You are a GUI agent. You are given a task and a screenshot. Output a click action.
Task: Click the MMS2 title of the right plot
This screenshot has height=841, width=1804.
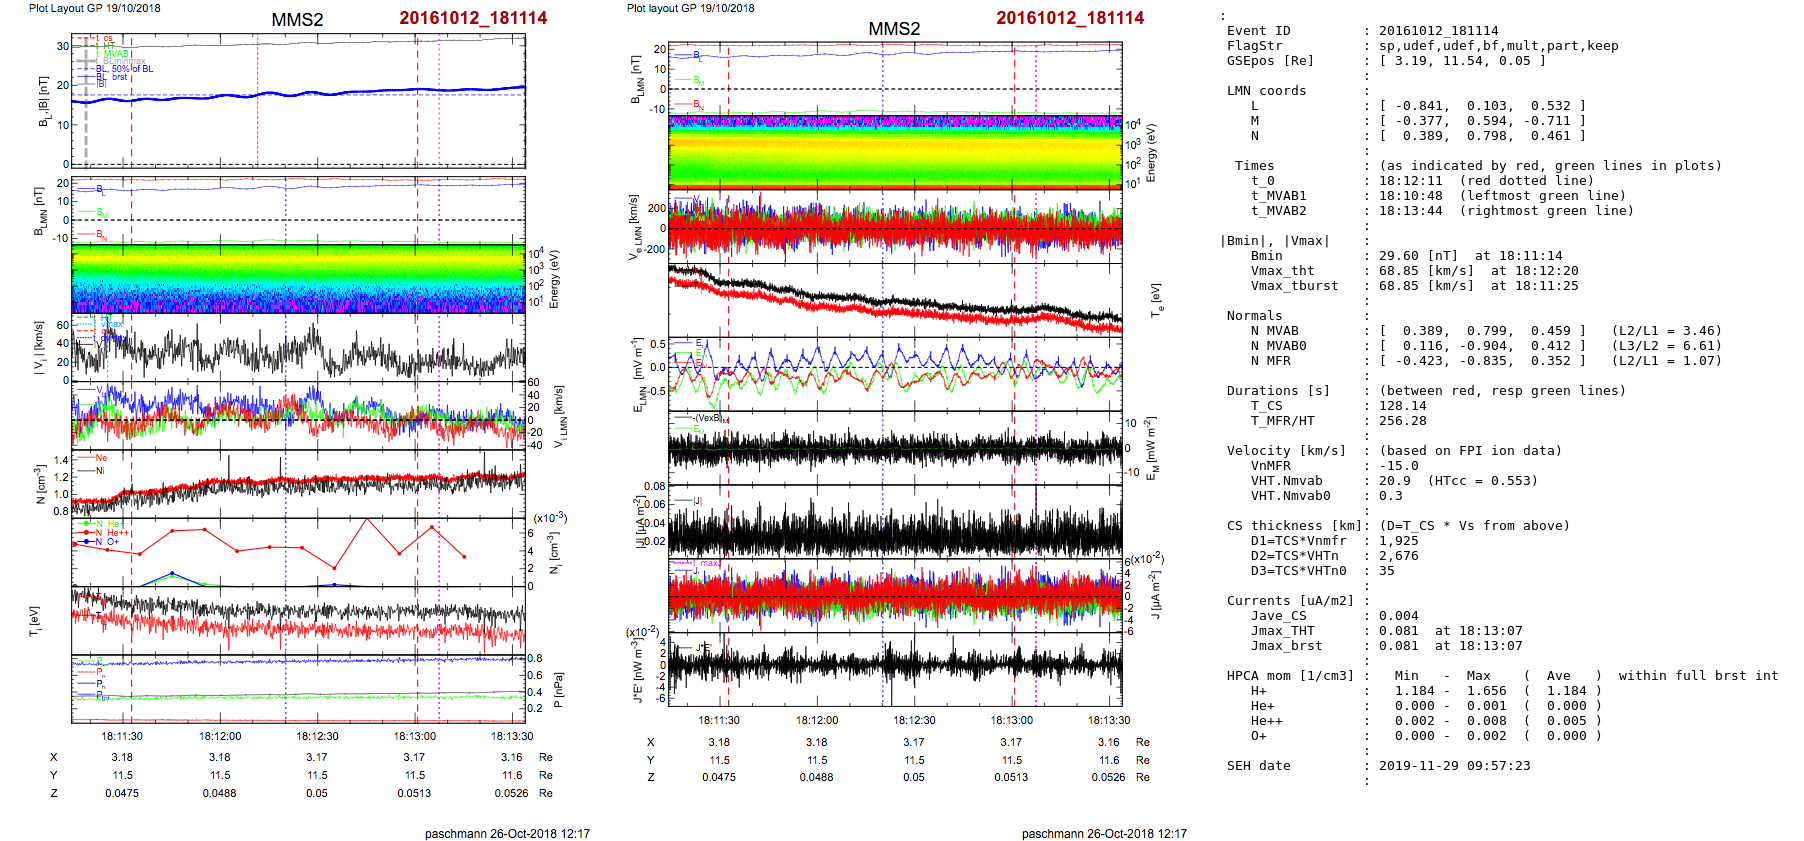[893, 29]
